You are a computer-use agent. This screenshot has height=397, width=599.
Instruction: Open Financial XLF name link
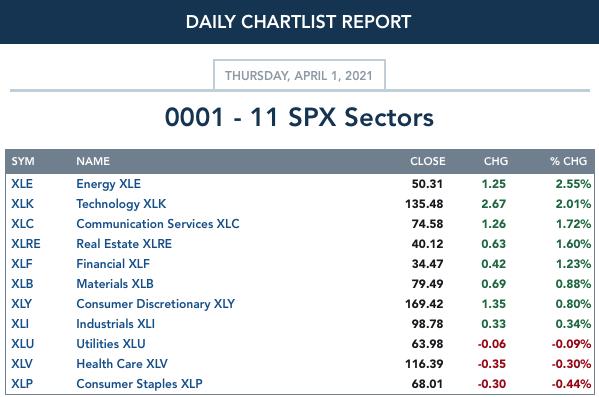[x=113, y=264]
